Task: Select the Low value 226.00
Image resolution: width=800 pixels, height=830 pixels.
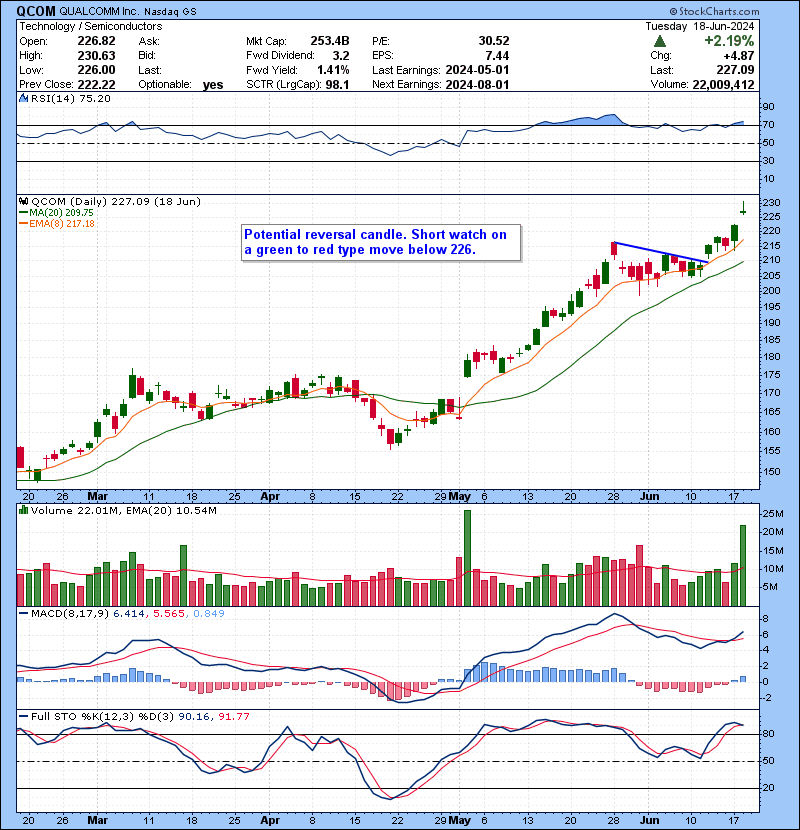Action: [96, 70]
